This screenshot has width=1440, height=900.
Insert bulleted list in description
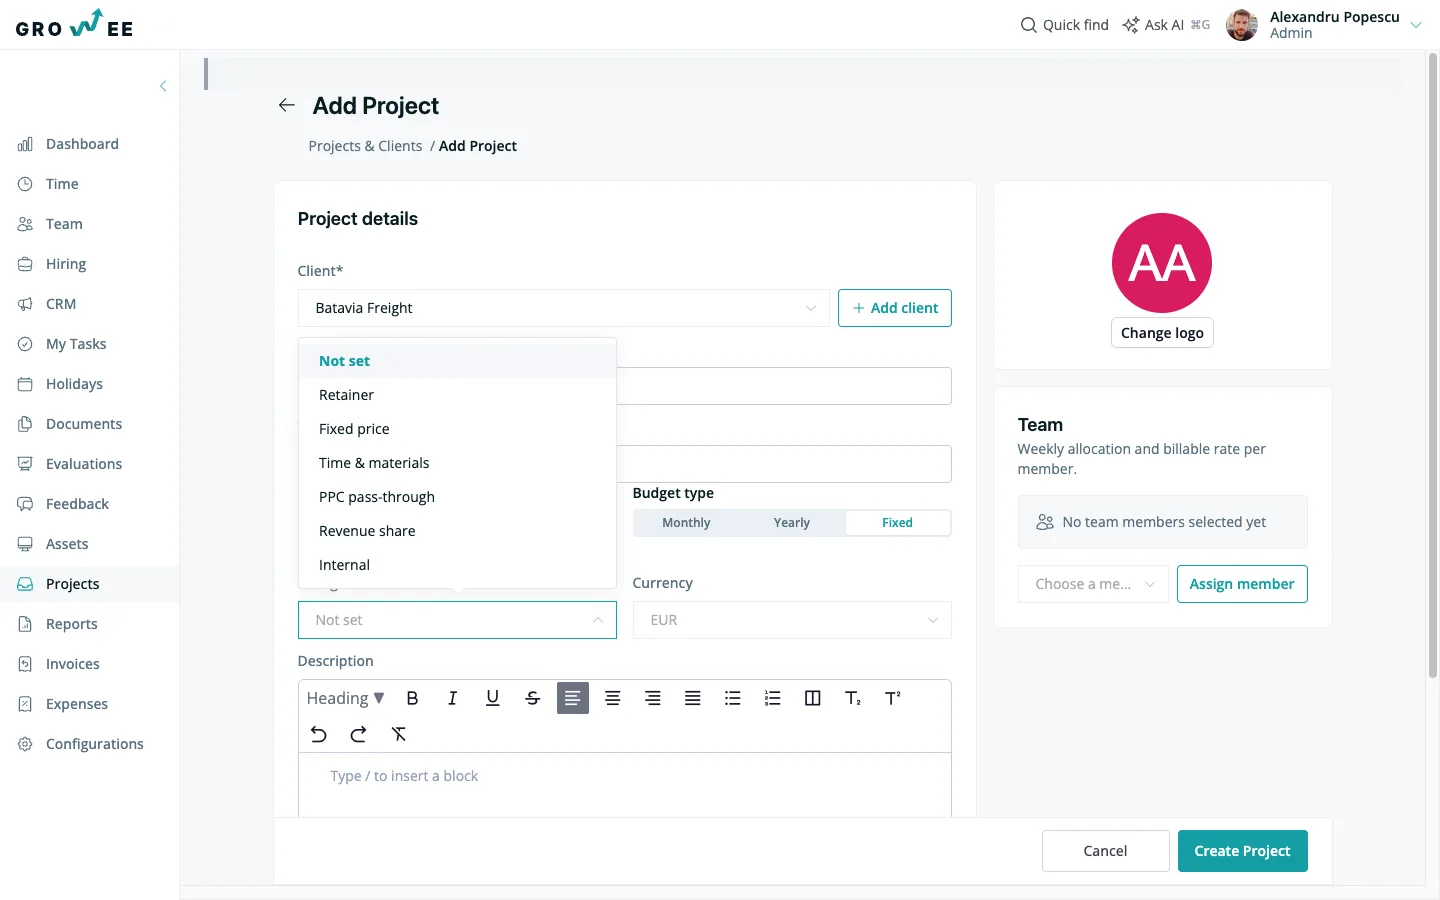coord(732,698)
